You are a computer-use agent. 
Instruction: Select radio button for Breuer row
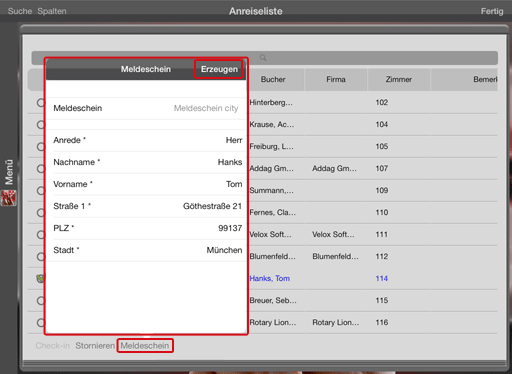(41, 301)
